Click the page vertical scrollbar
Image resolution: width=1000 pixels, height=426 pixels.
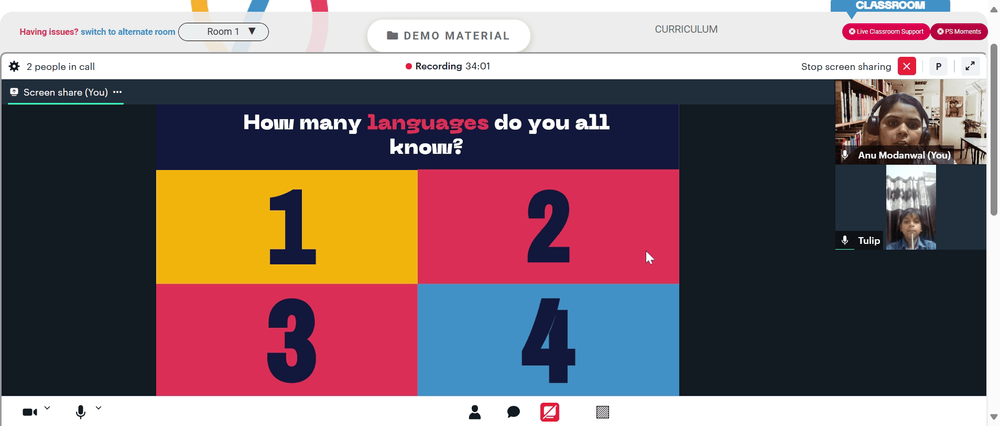994,128
